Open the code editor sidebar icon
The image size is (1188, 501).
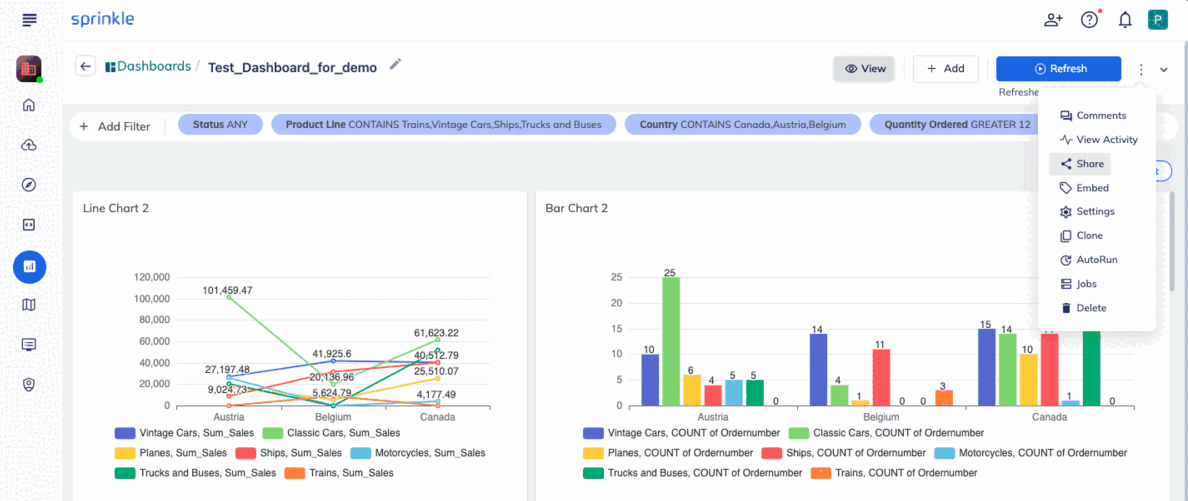pyautogui.click(x=29, y=224)
